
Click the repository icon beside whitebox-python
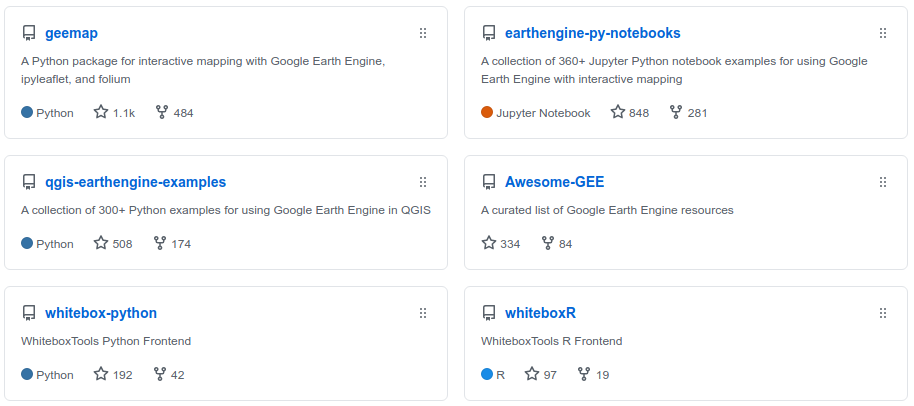click(29, 314)
